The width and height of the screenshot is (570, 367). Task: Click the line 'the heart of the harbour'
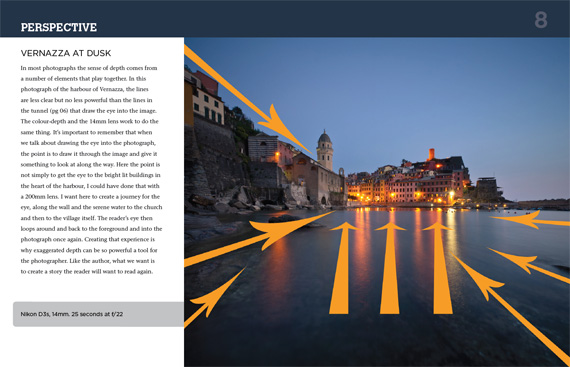[90, 186]
